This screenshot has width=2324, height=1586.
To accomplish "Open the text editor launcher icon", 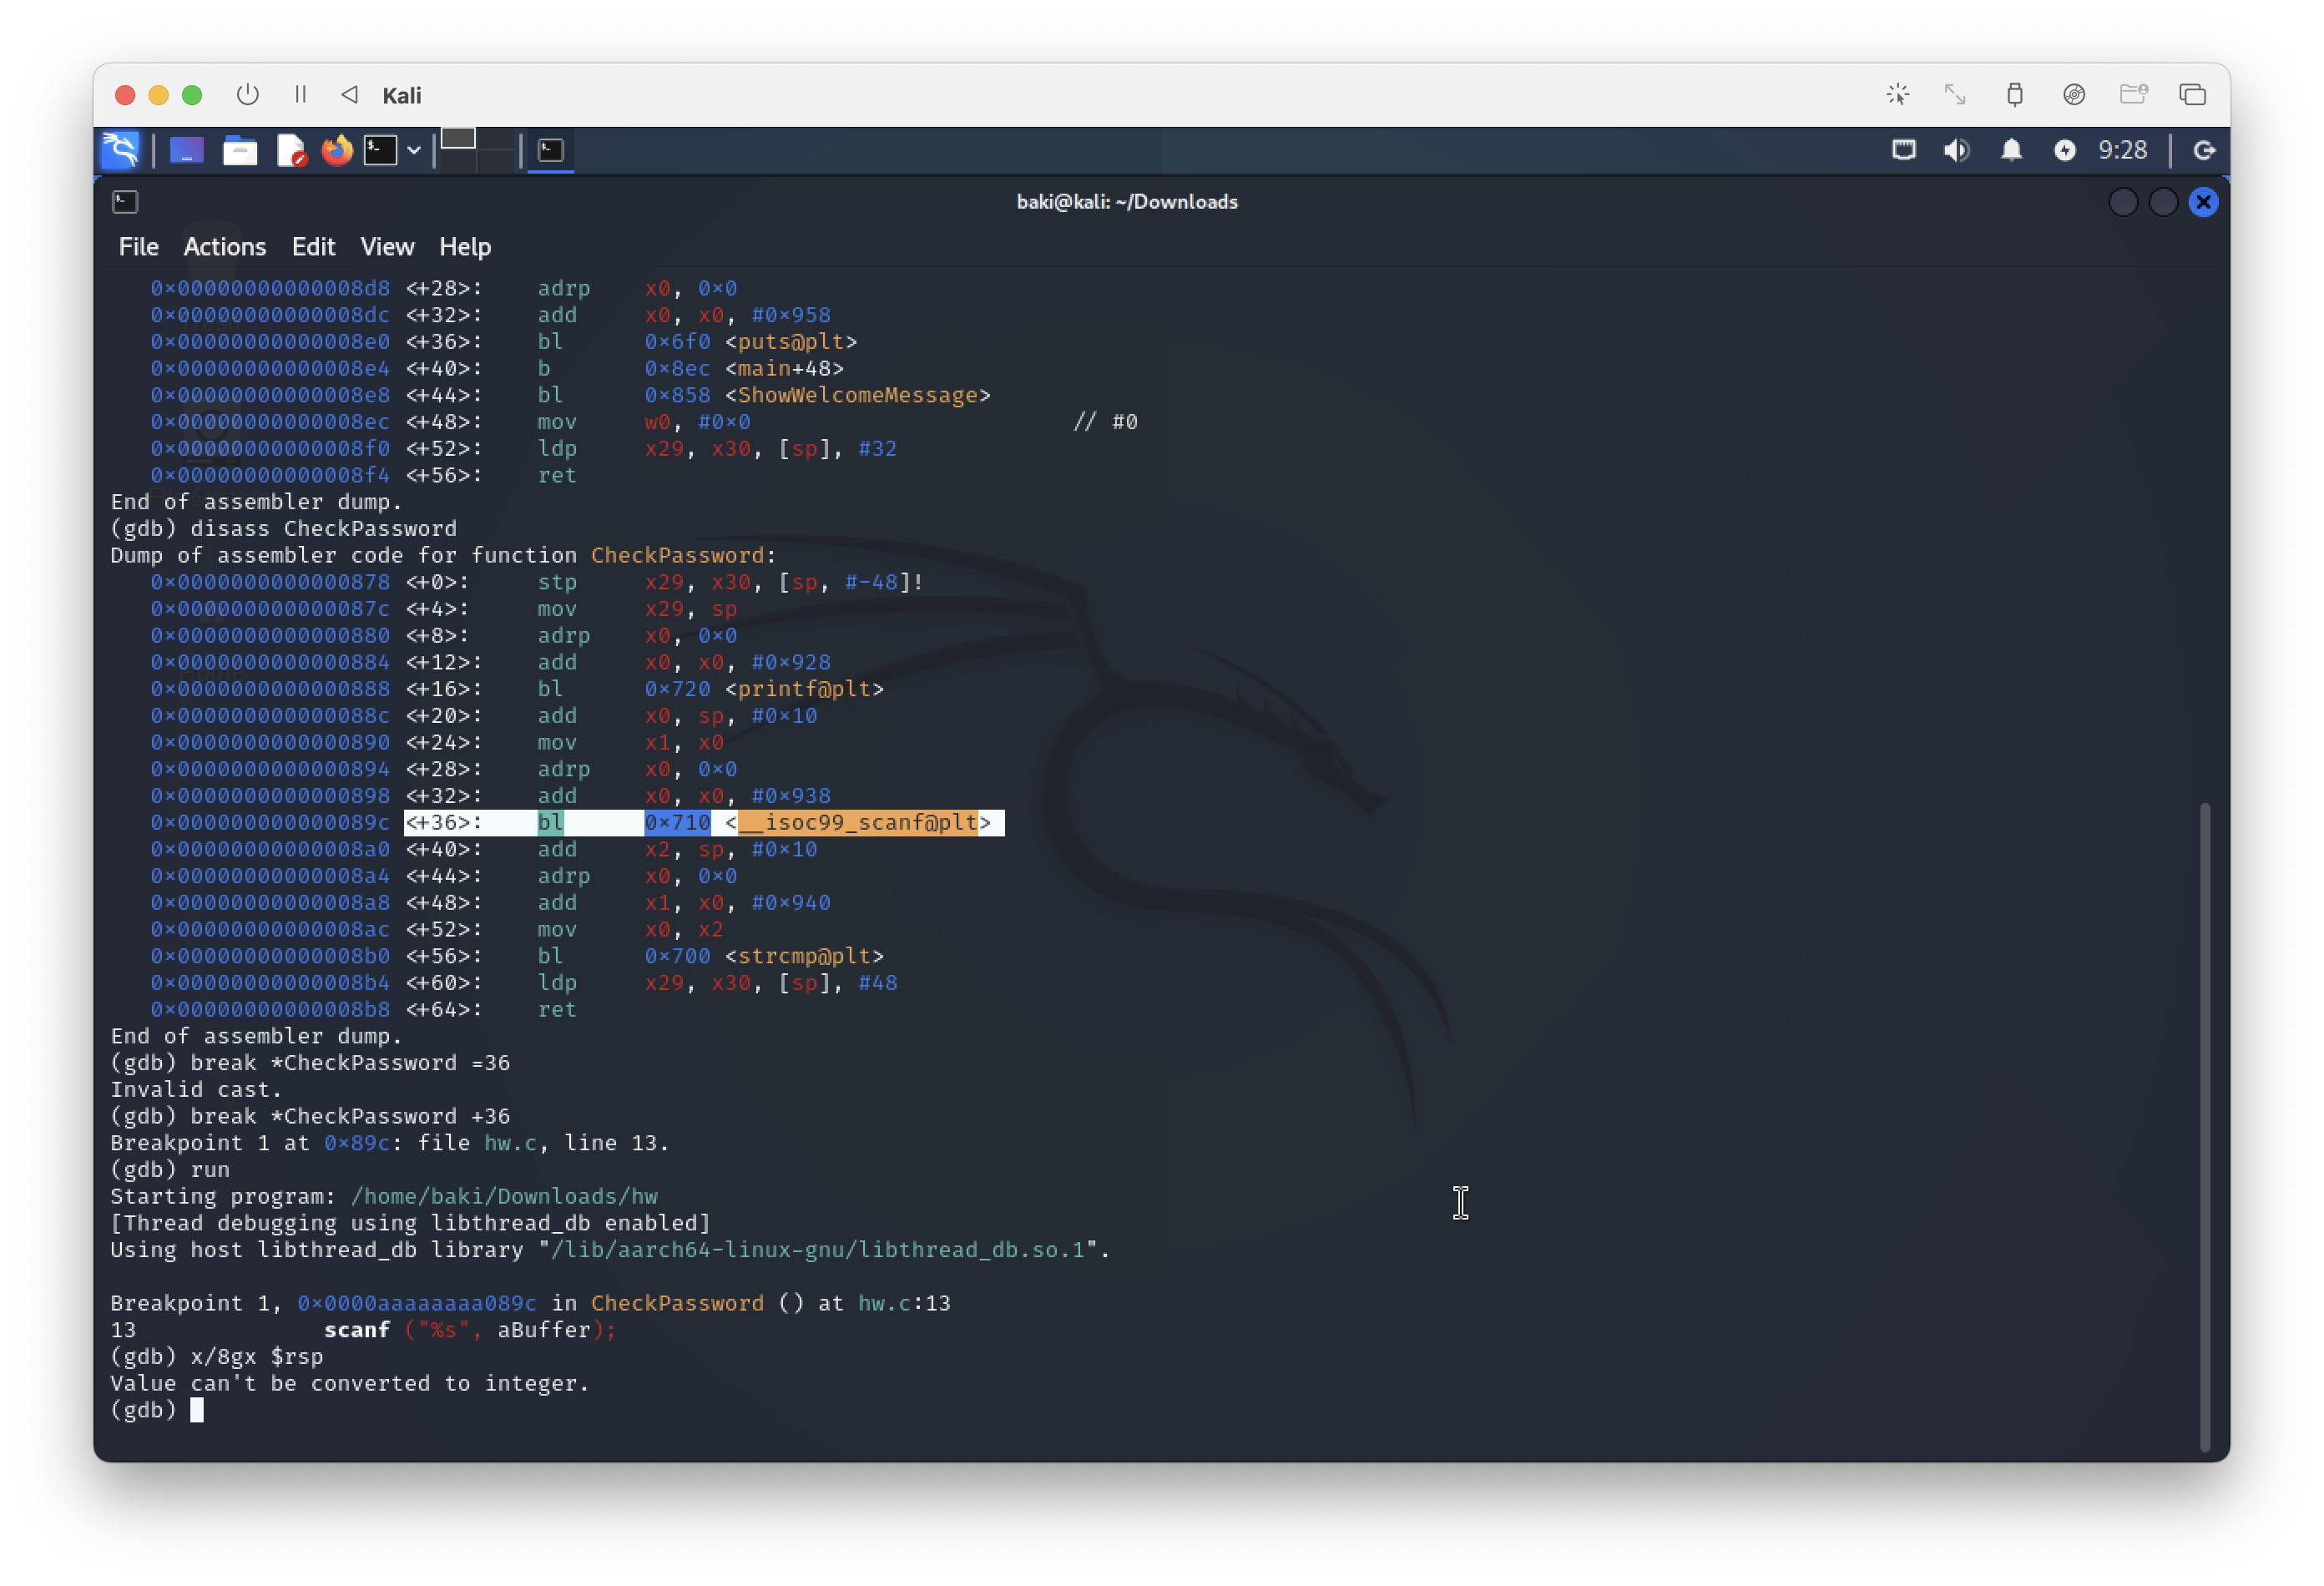I will point(290,150).
